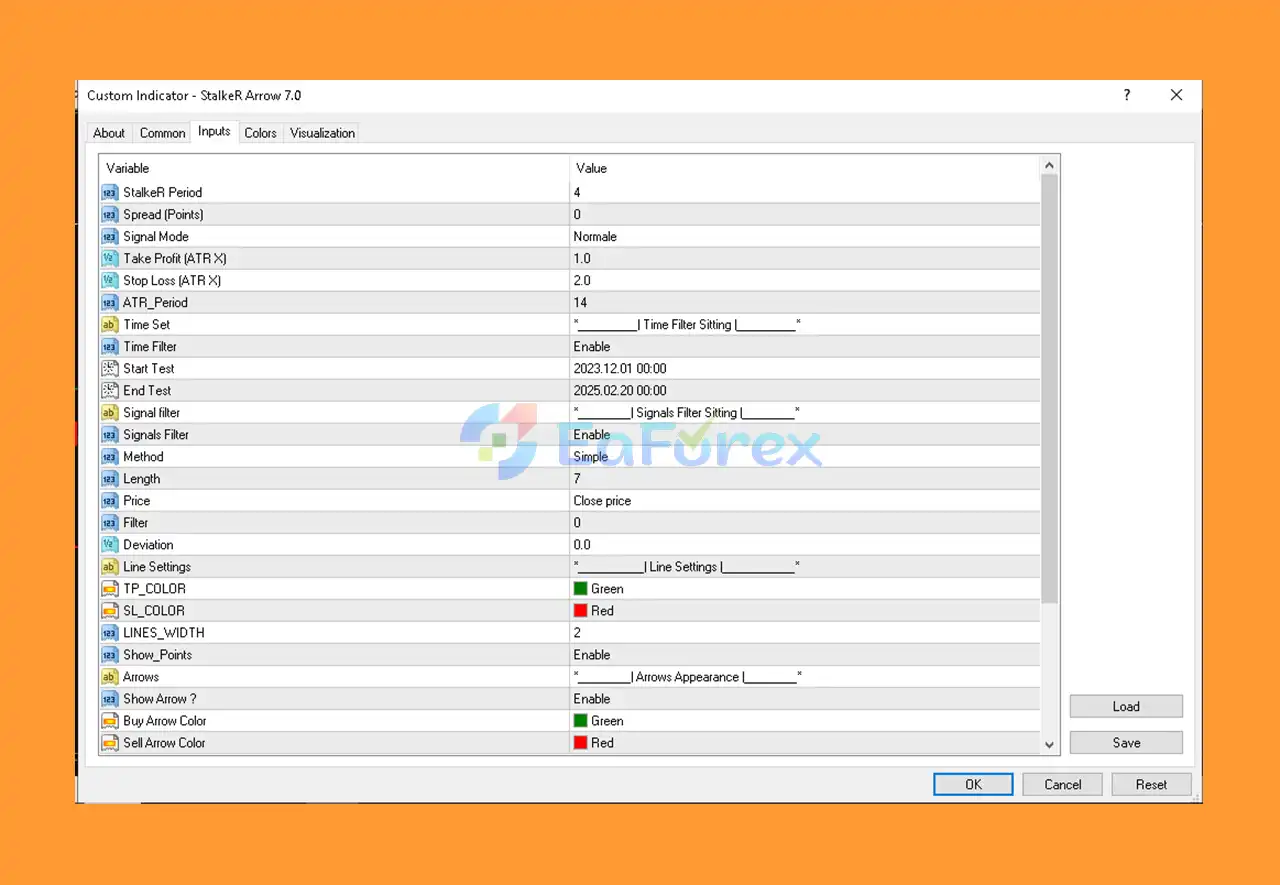Click the Arrows string icon

[x=110, y=676]
